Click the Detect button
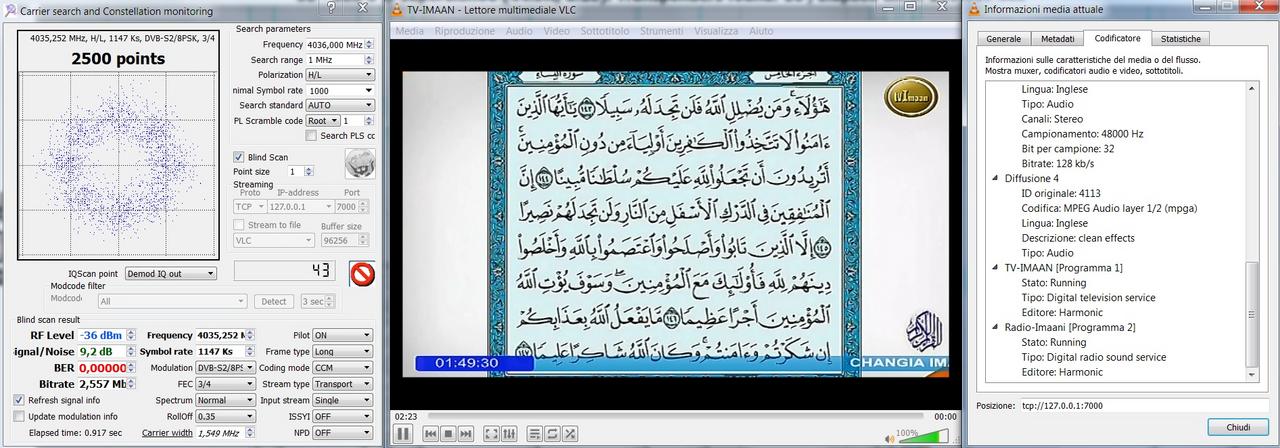Viewport: 1280px width, 448px height. click(274, 301)
